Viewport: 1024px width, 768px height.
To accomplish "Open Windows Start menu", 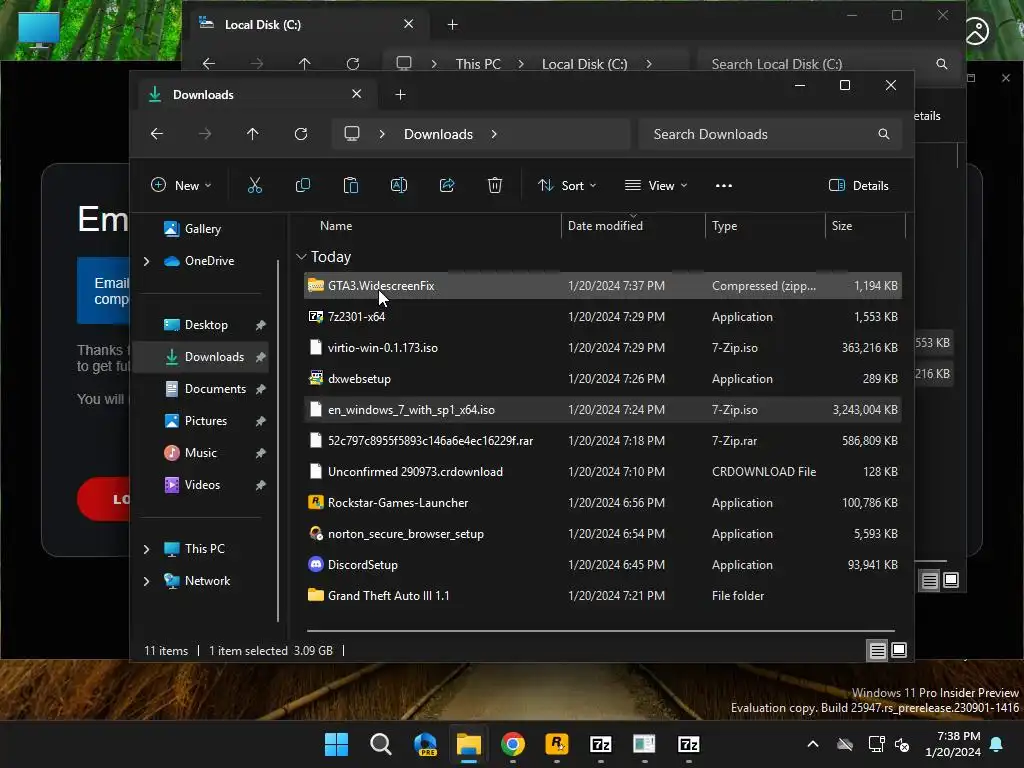I will [336, 744].
